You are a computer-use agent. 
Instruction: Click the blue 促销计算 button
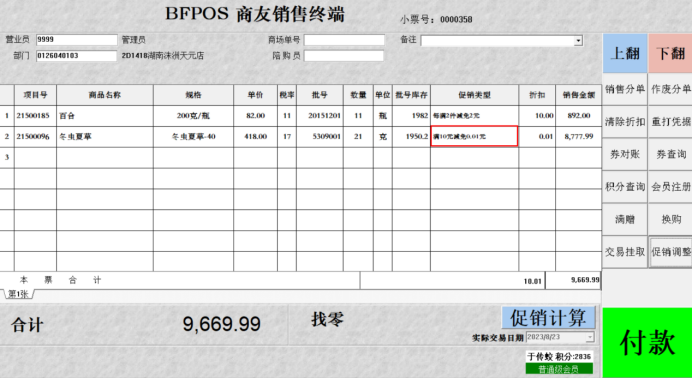click(x=548, y=317)
